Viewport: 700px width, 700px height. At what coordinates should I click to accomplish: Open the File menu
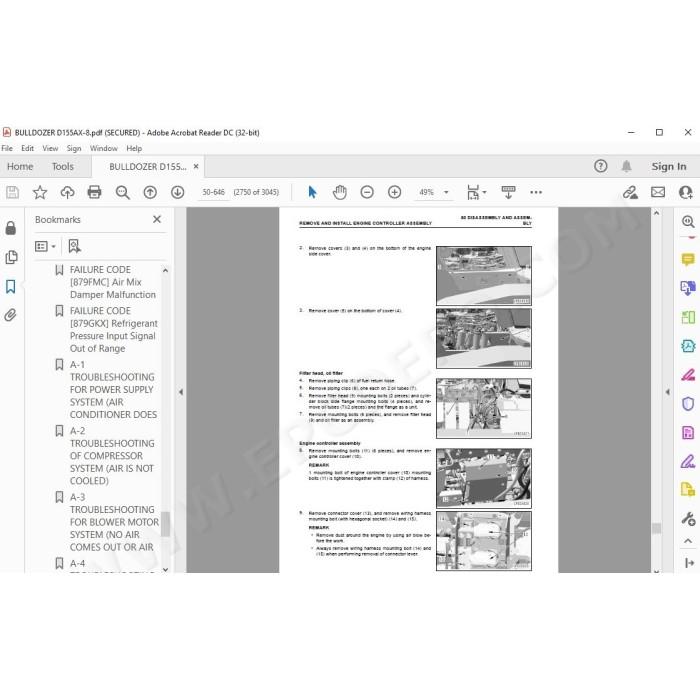click(x=7, y=148)
